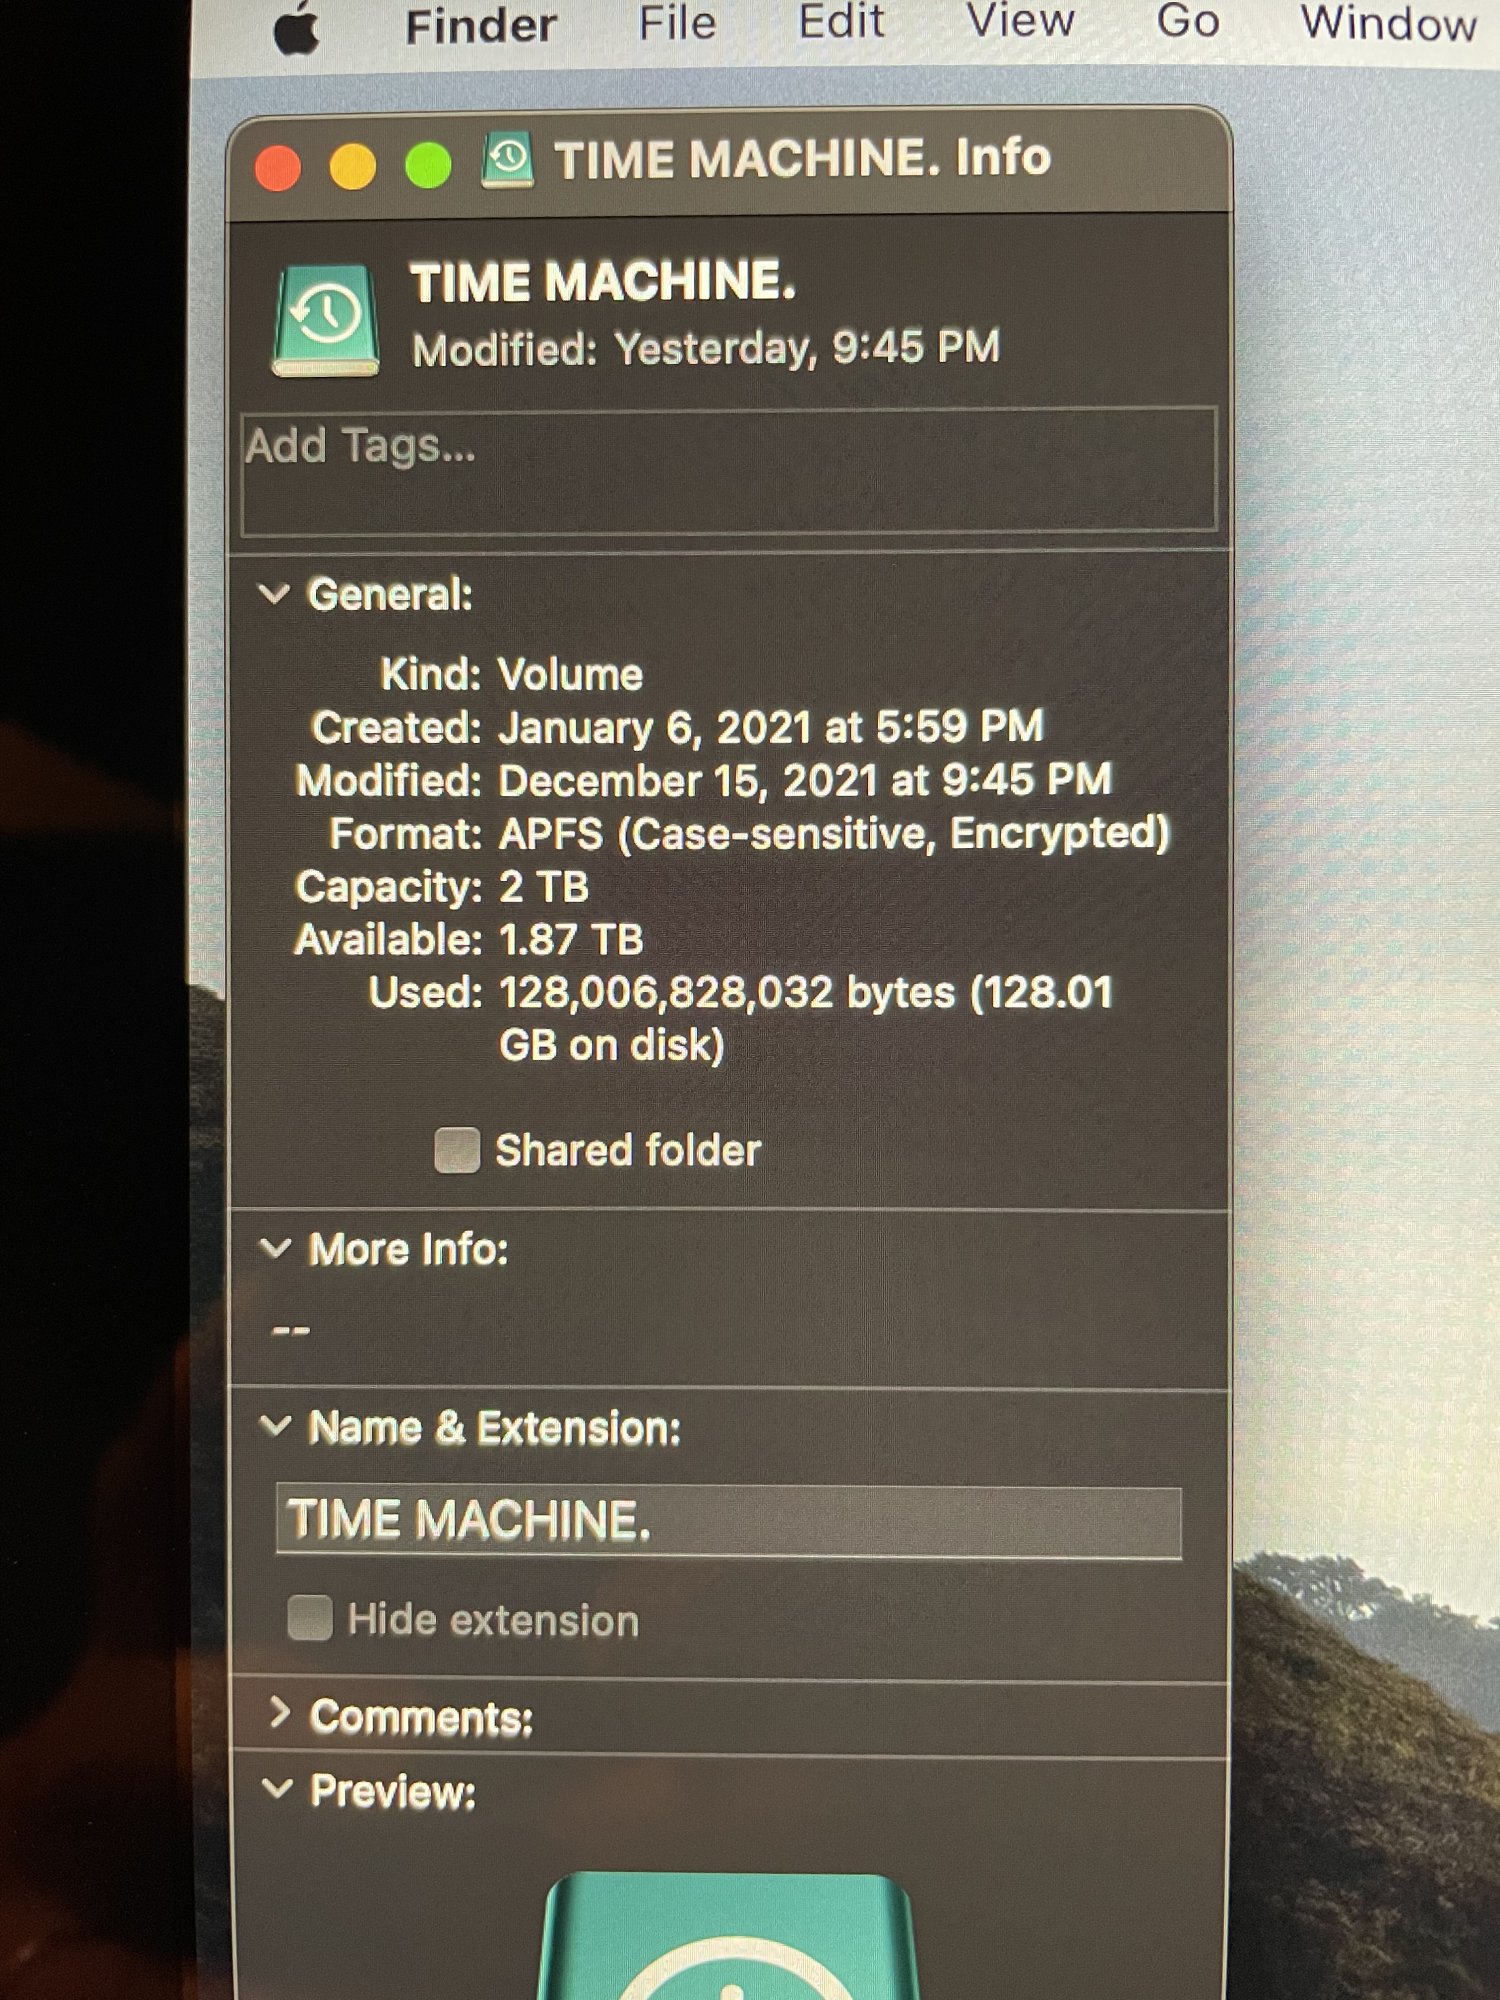This screenshot has width=1500, height=2000.
Task: Click the Modified date December 15, 2021
Action: [805, 781]
